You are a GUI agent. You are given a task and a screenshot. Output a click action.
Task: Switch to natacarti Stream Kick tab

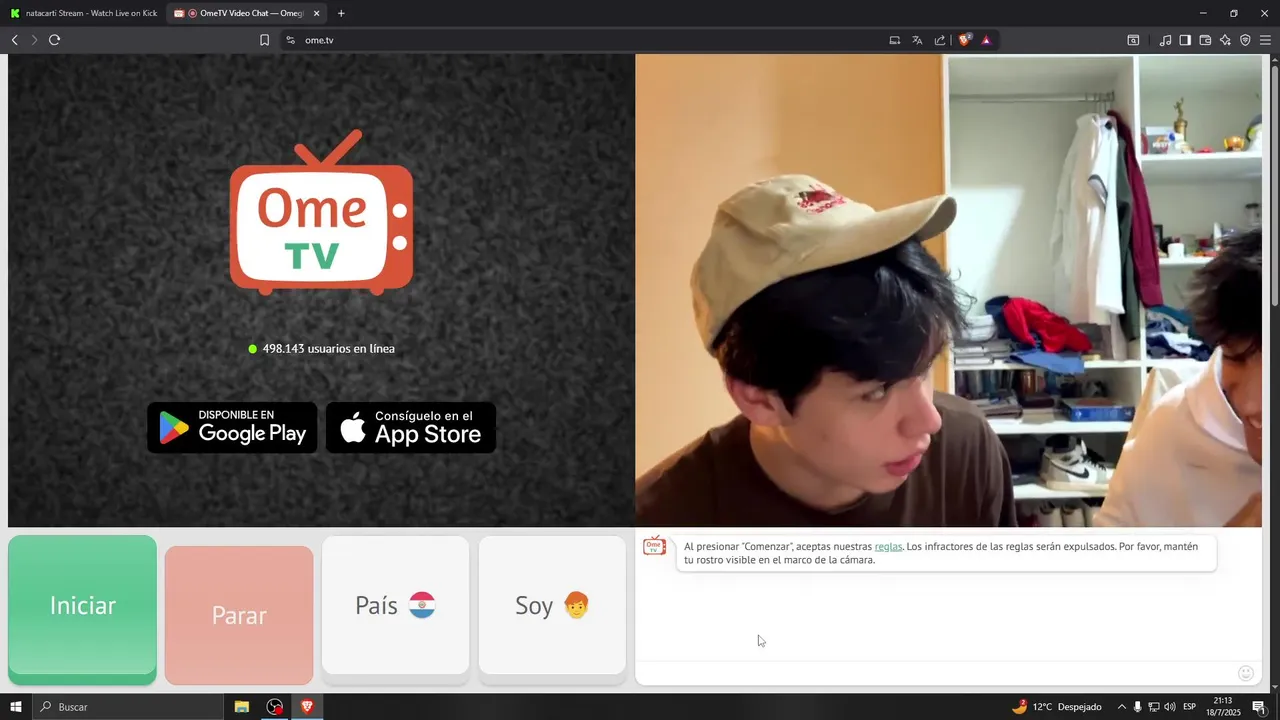[x=84, y=13]
